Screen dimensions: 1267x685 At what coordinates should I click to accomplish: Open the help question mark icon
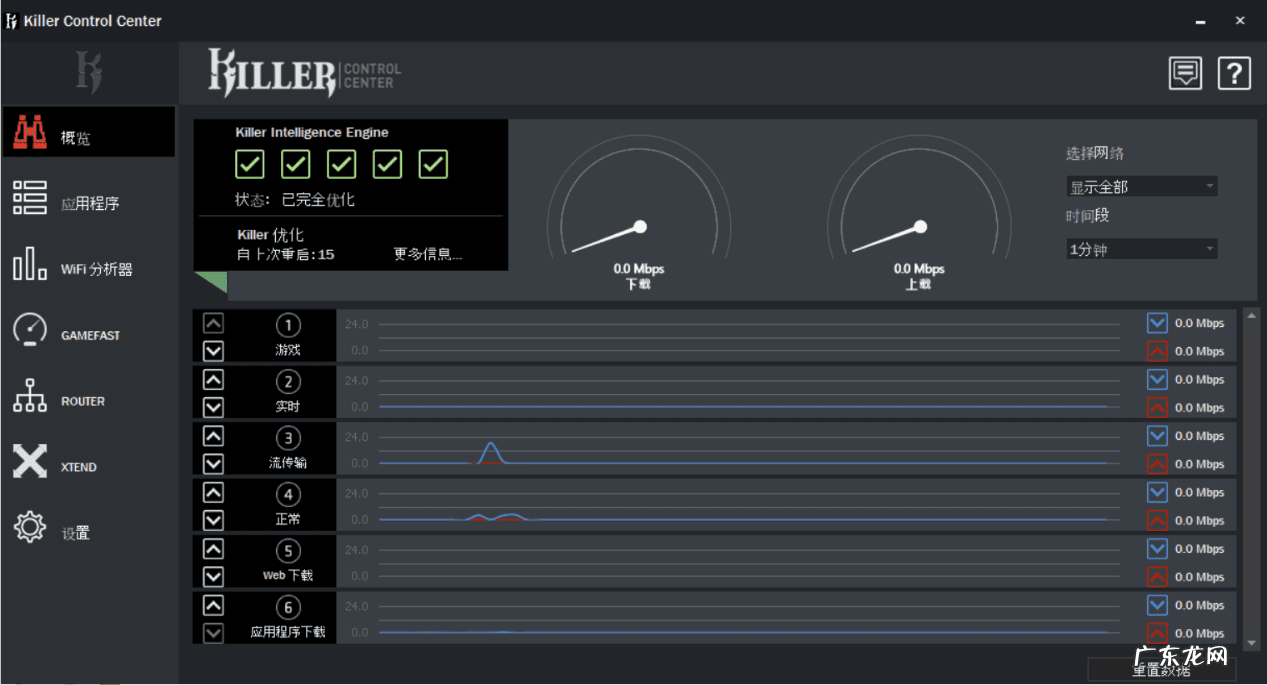coord(1234,73)
